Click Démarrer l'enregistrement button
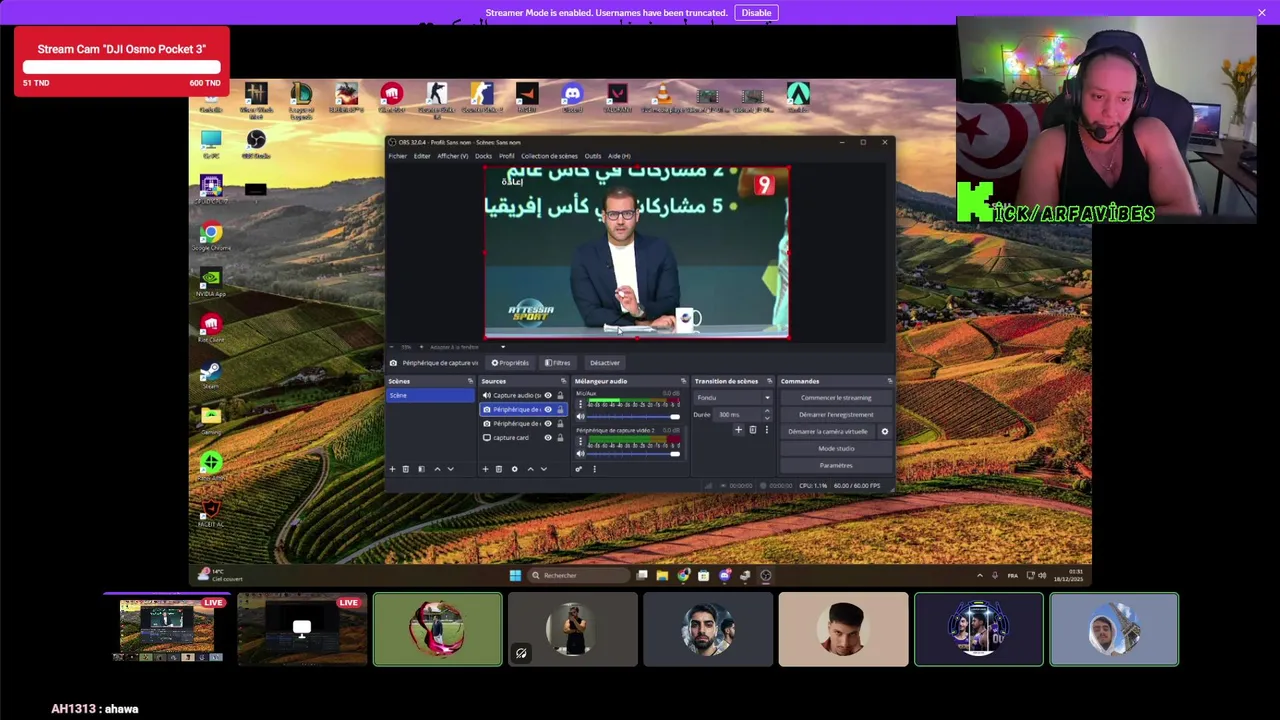Screen dimensions: 1280x720 [x=836, y=414]
